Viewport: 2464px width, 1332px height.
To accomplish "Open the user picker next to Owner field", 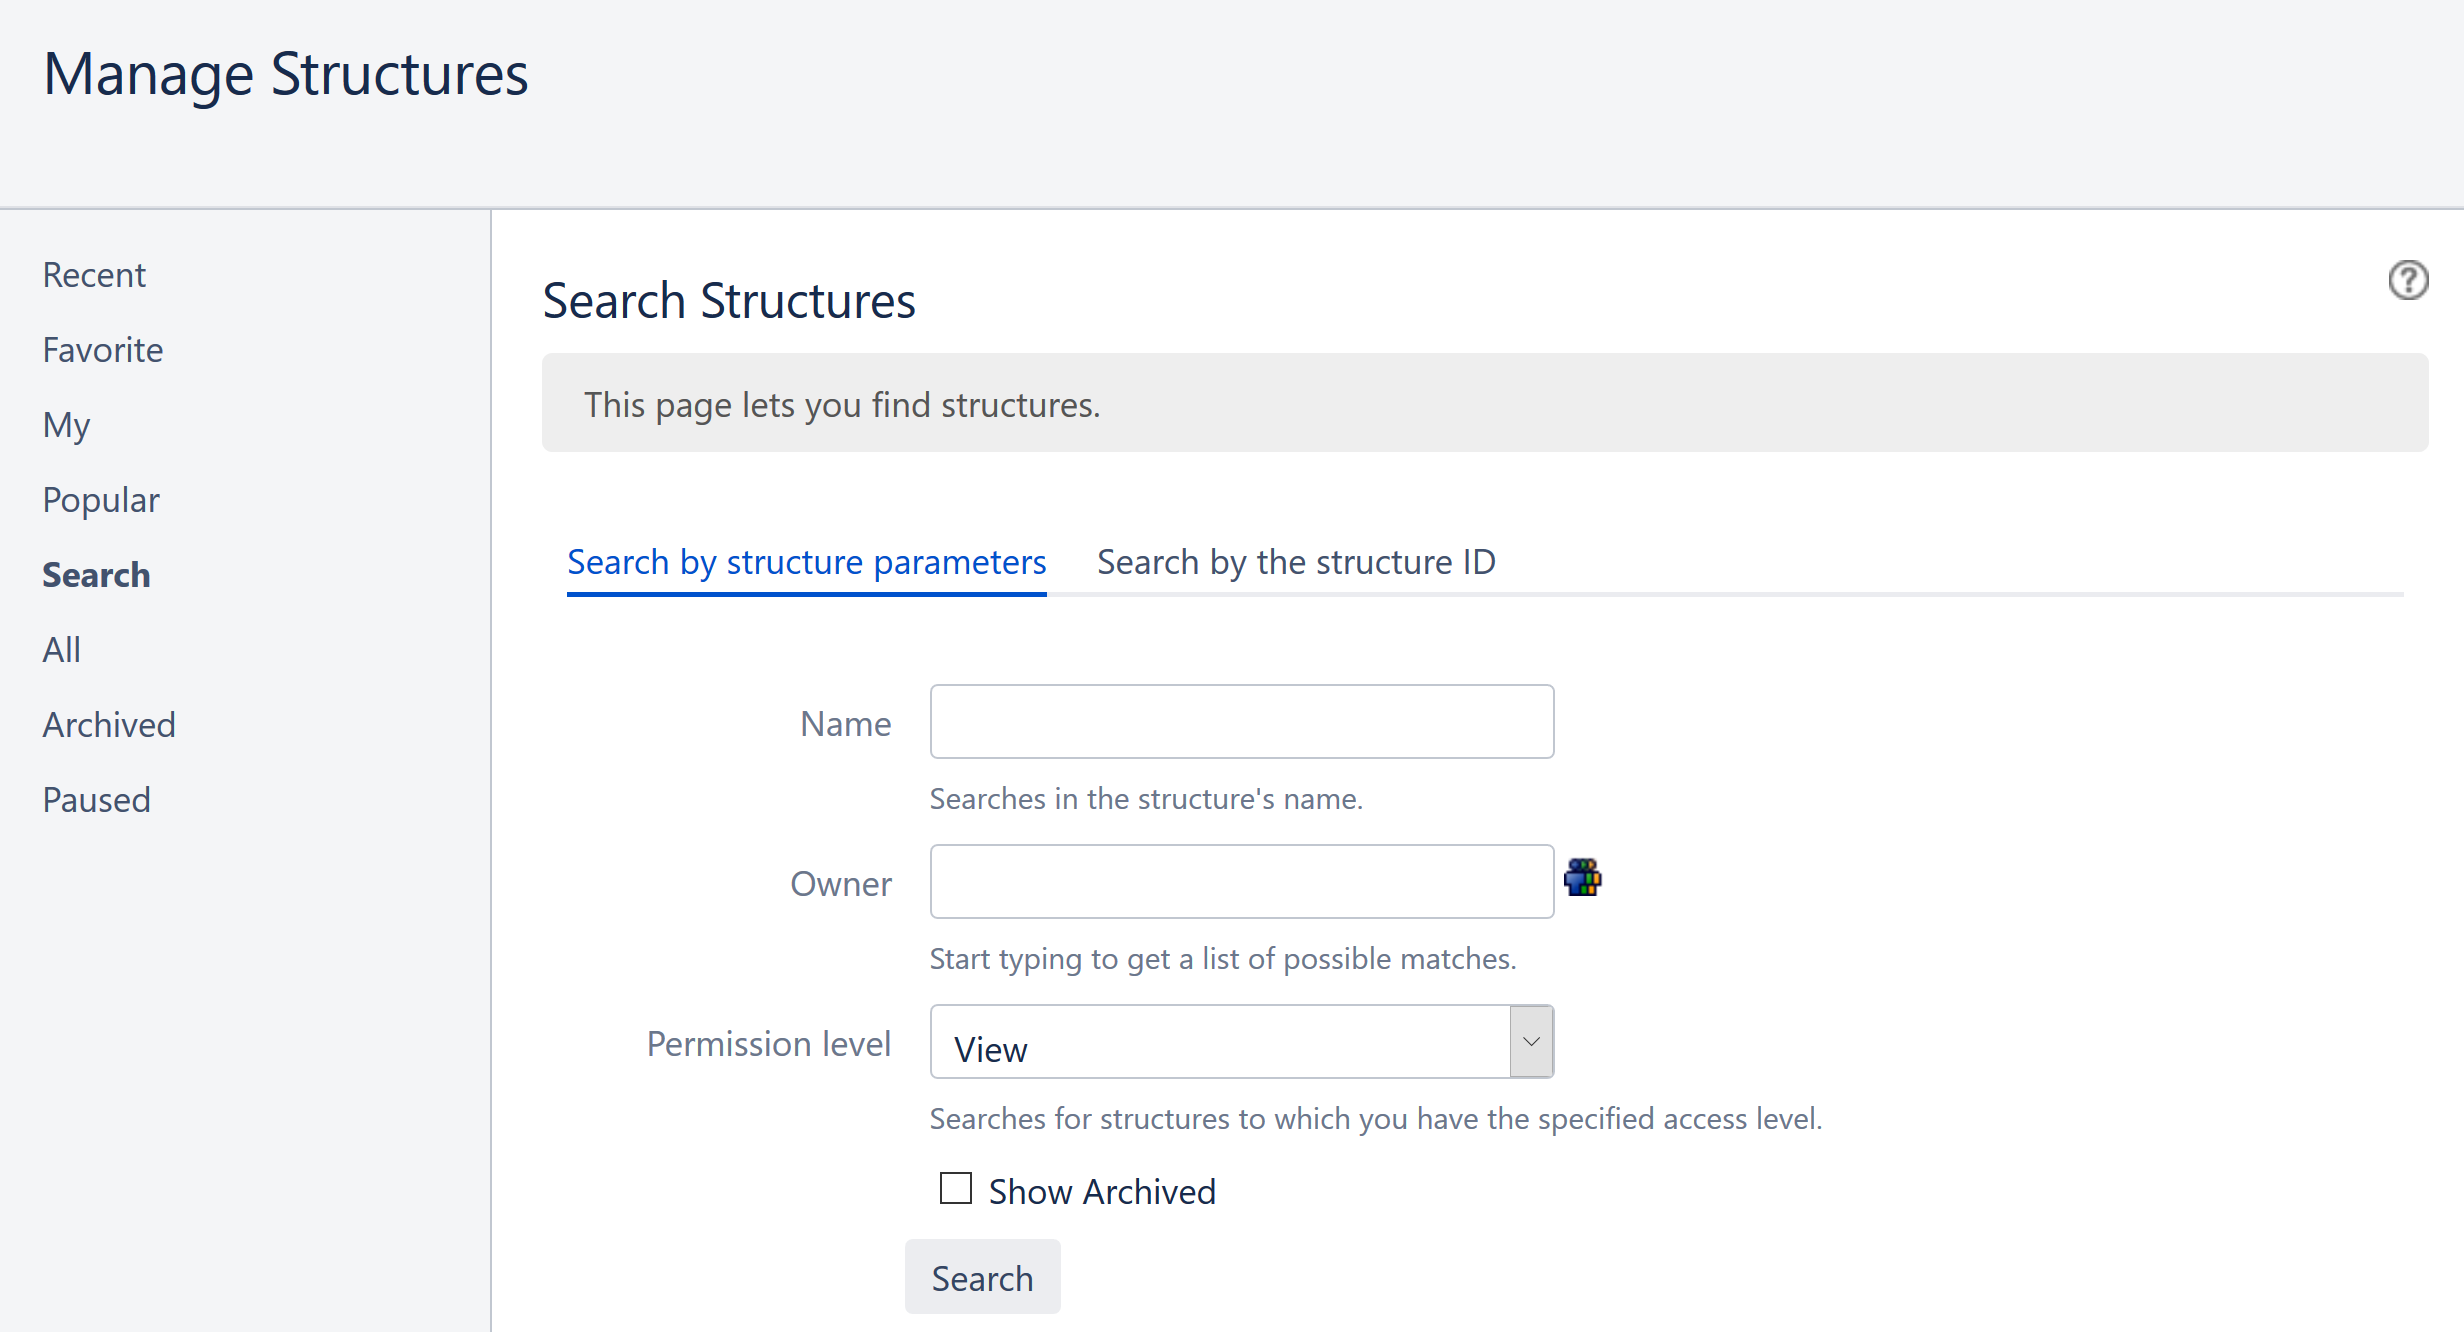I will [1583, 879].
